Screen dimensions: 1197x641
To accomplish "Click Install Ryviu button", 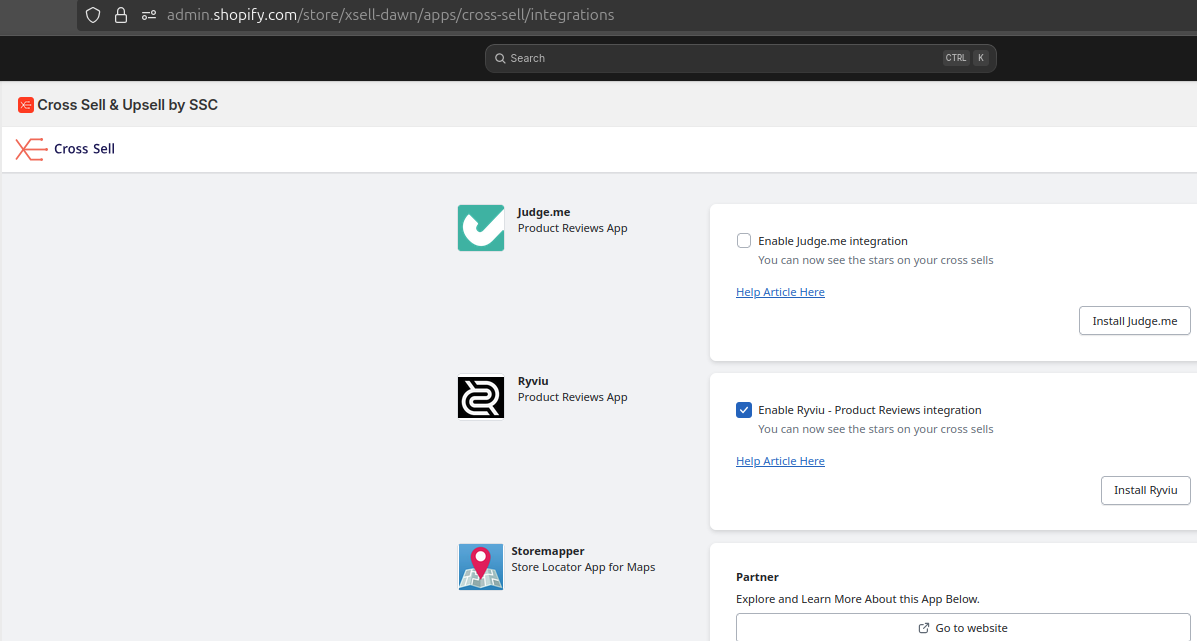I will point(1145,490).
